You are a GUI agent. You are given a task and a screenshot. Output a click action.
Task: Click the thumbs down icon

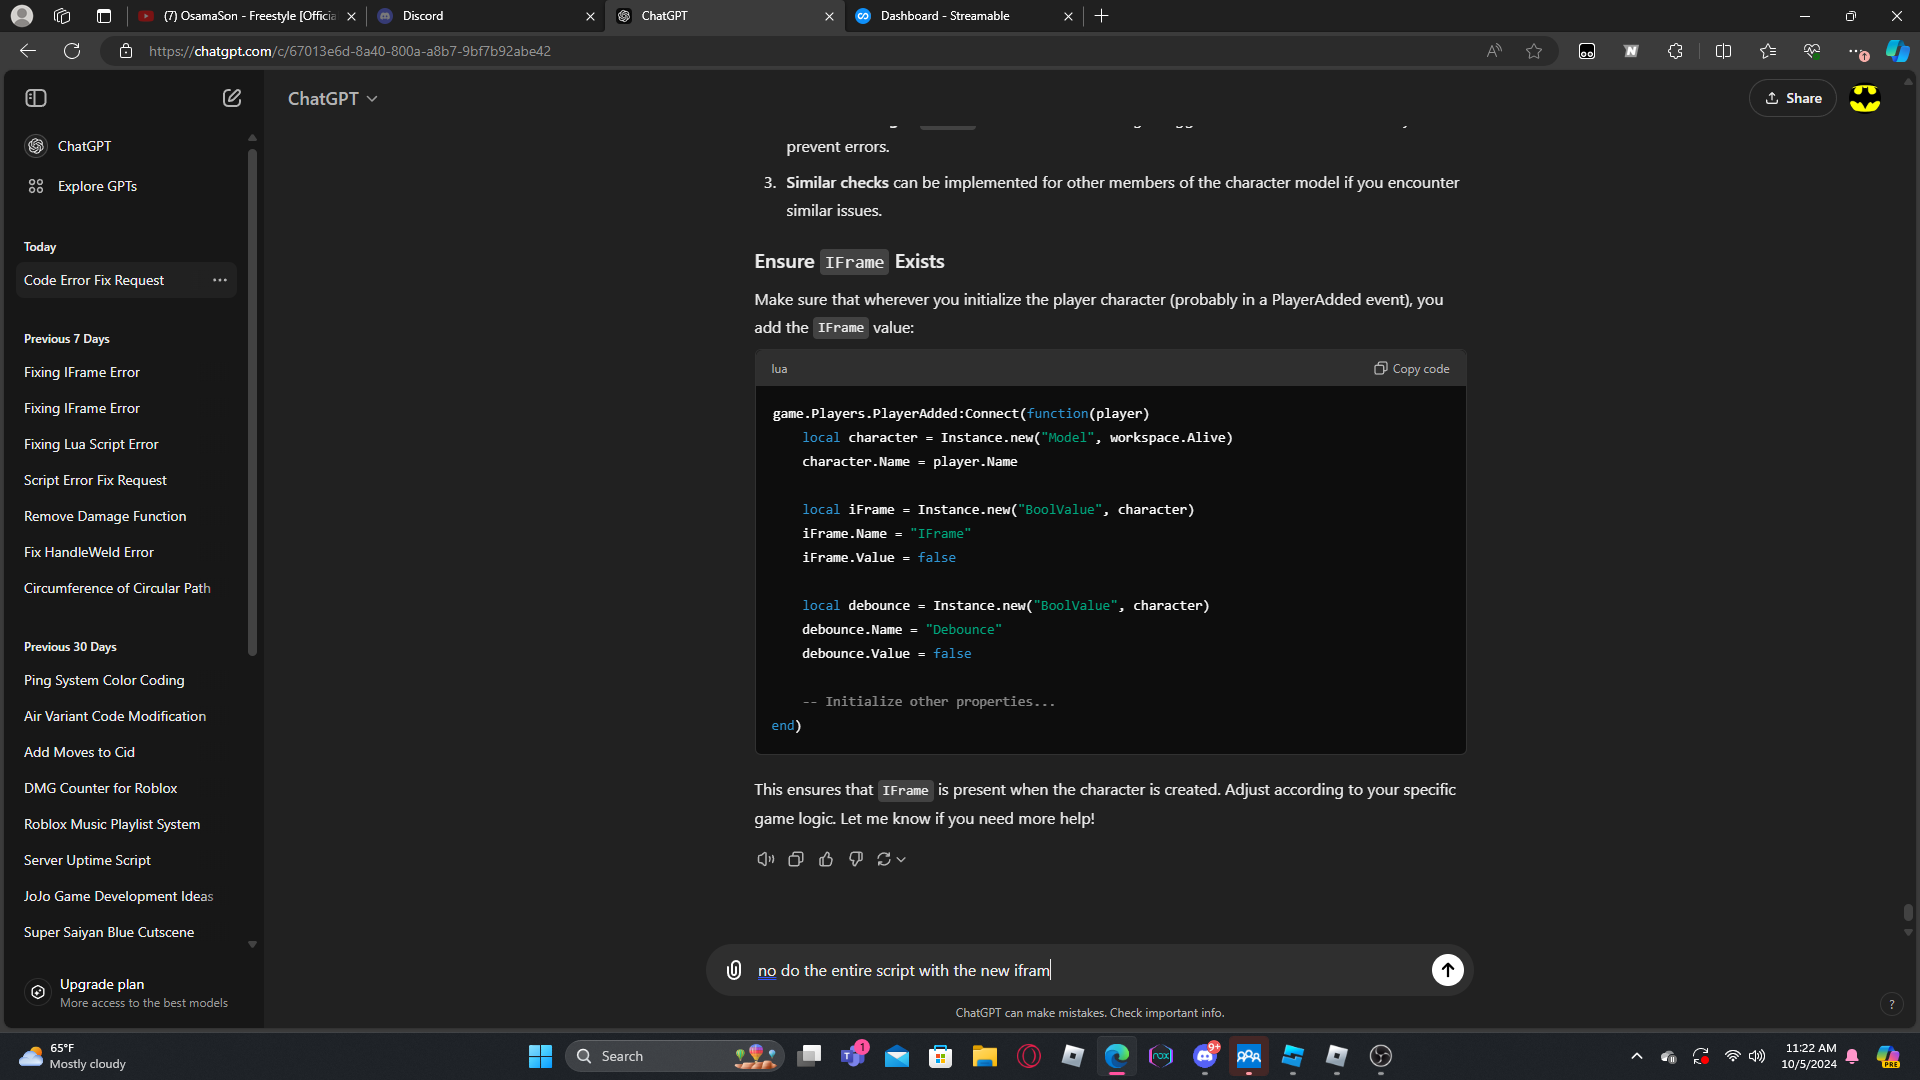(856, 859)
